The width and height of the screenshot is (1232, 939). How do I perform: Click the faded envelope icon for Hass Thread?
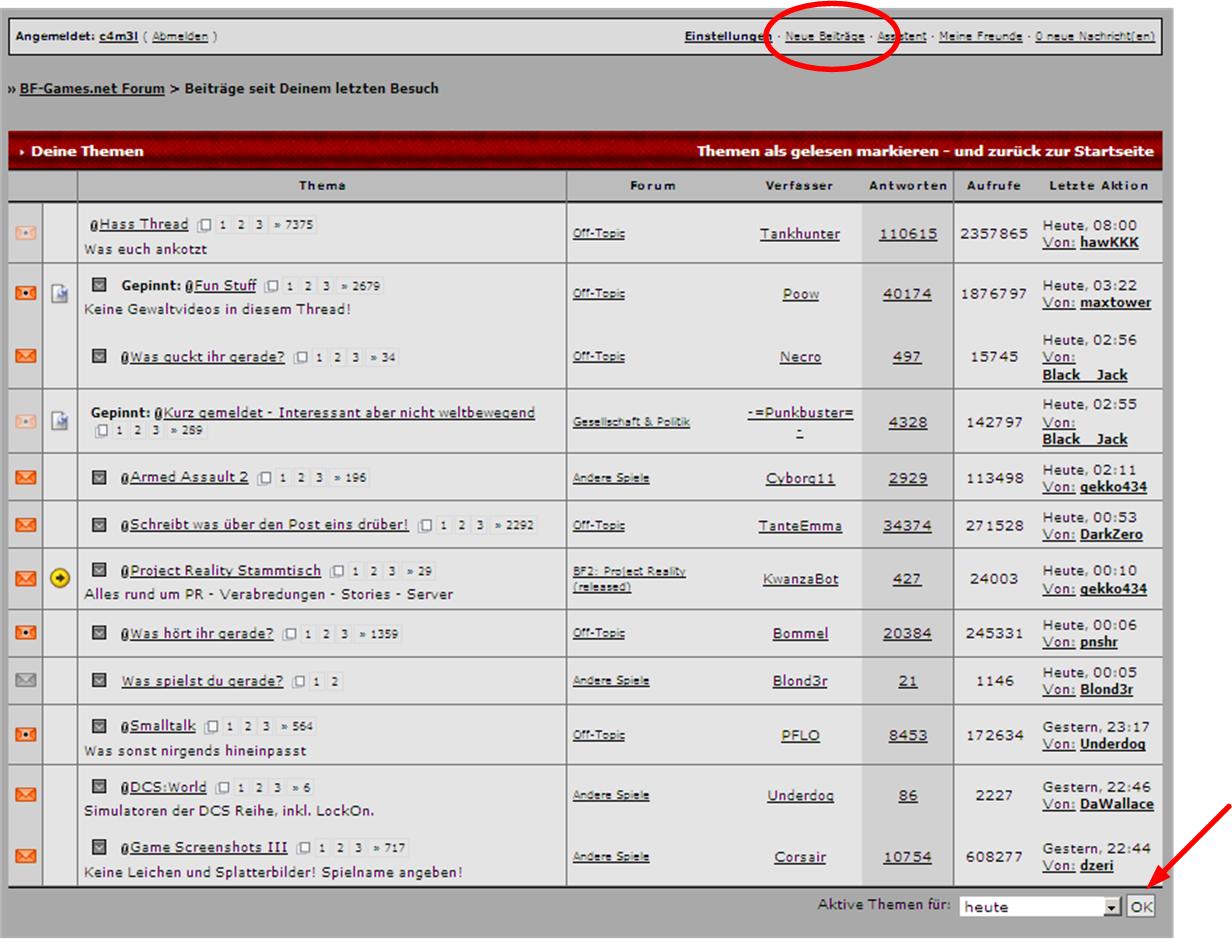pyautogui.click(x=26, y=232)
